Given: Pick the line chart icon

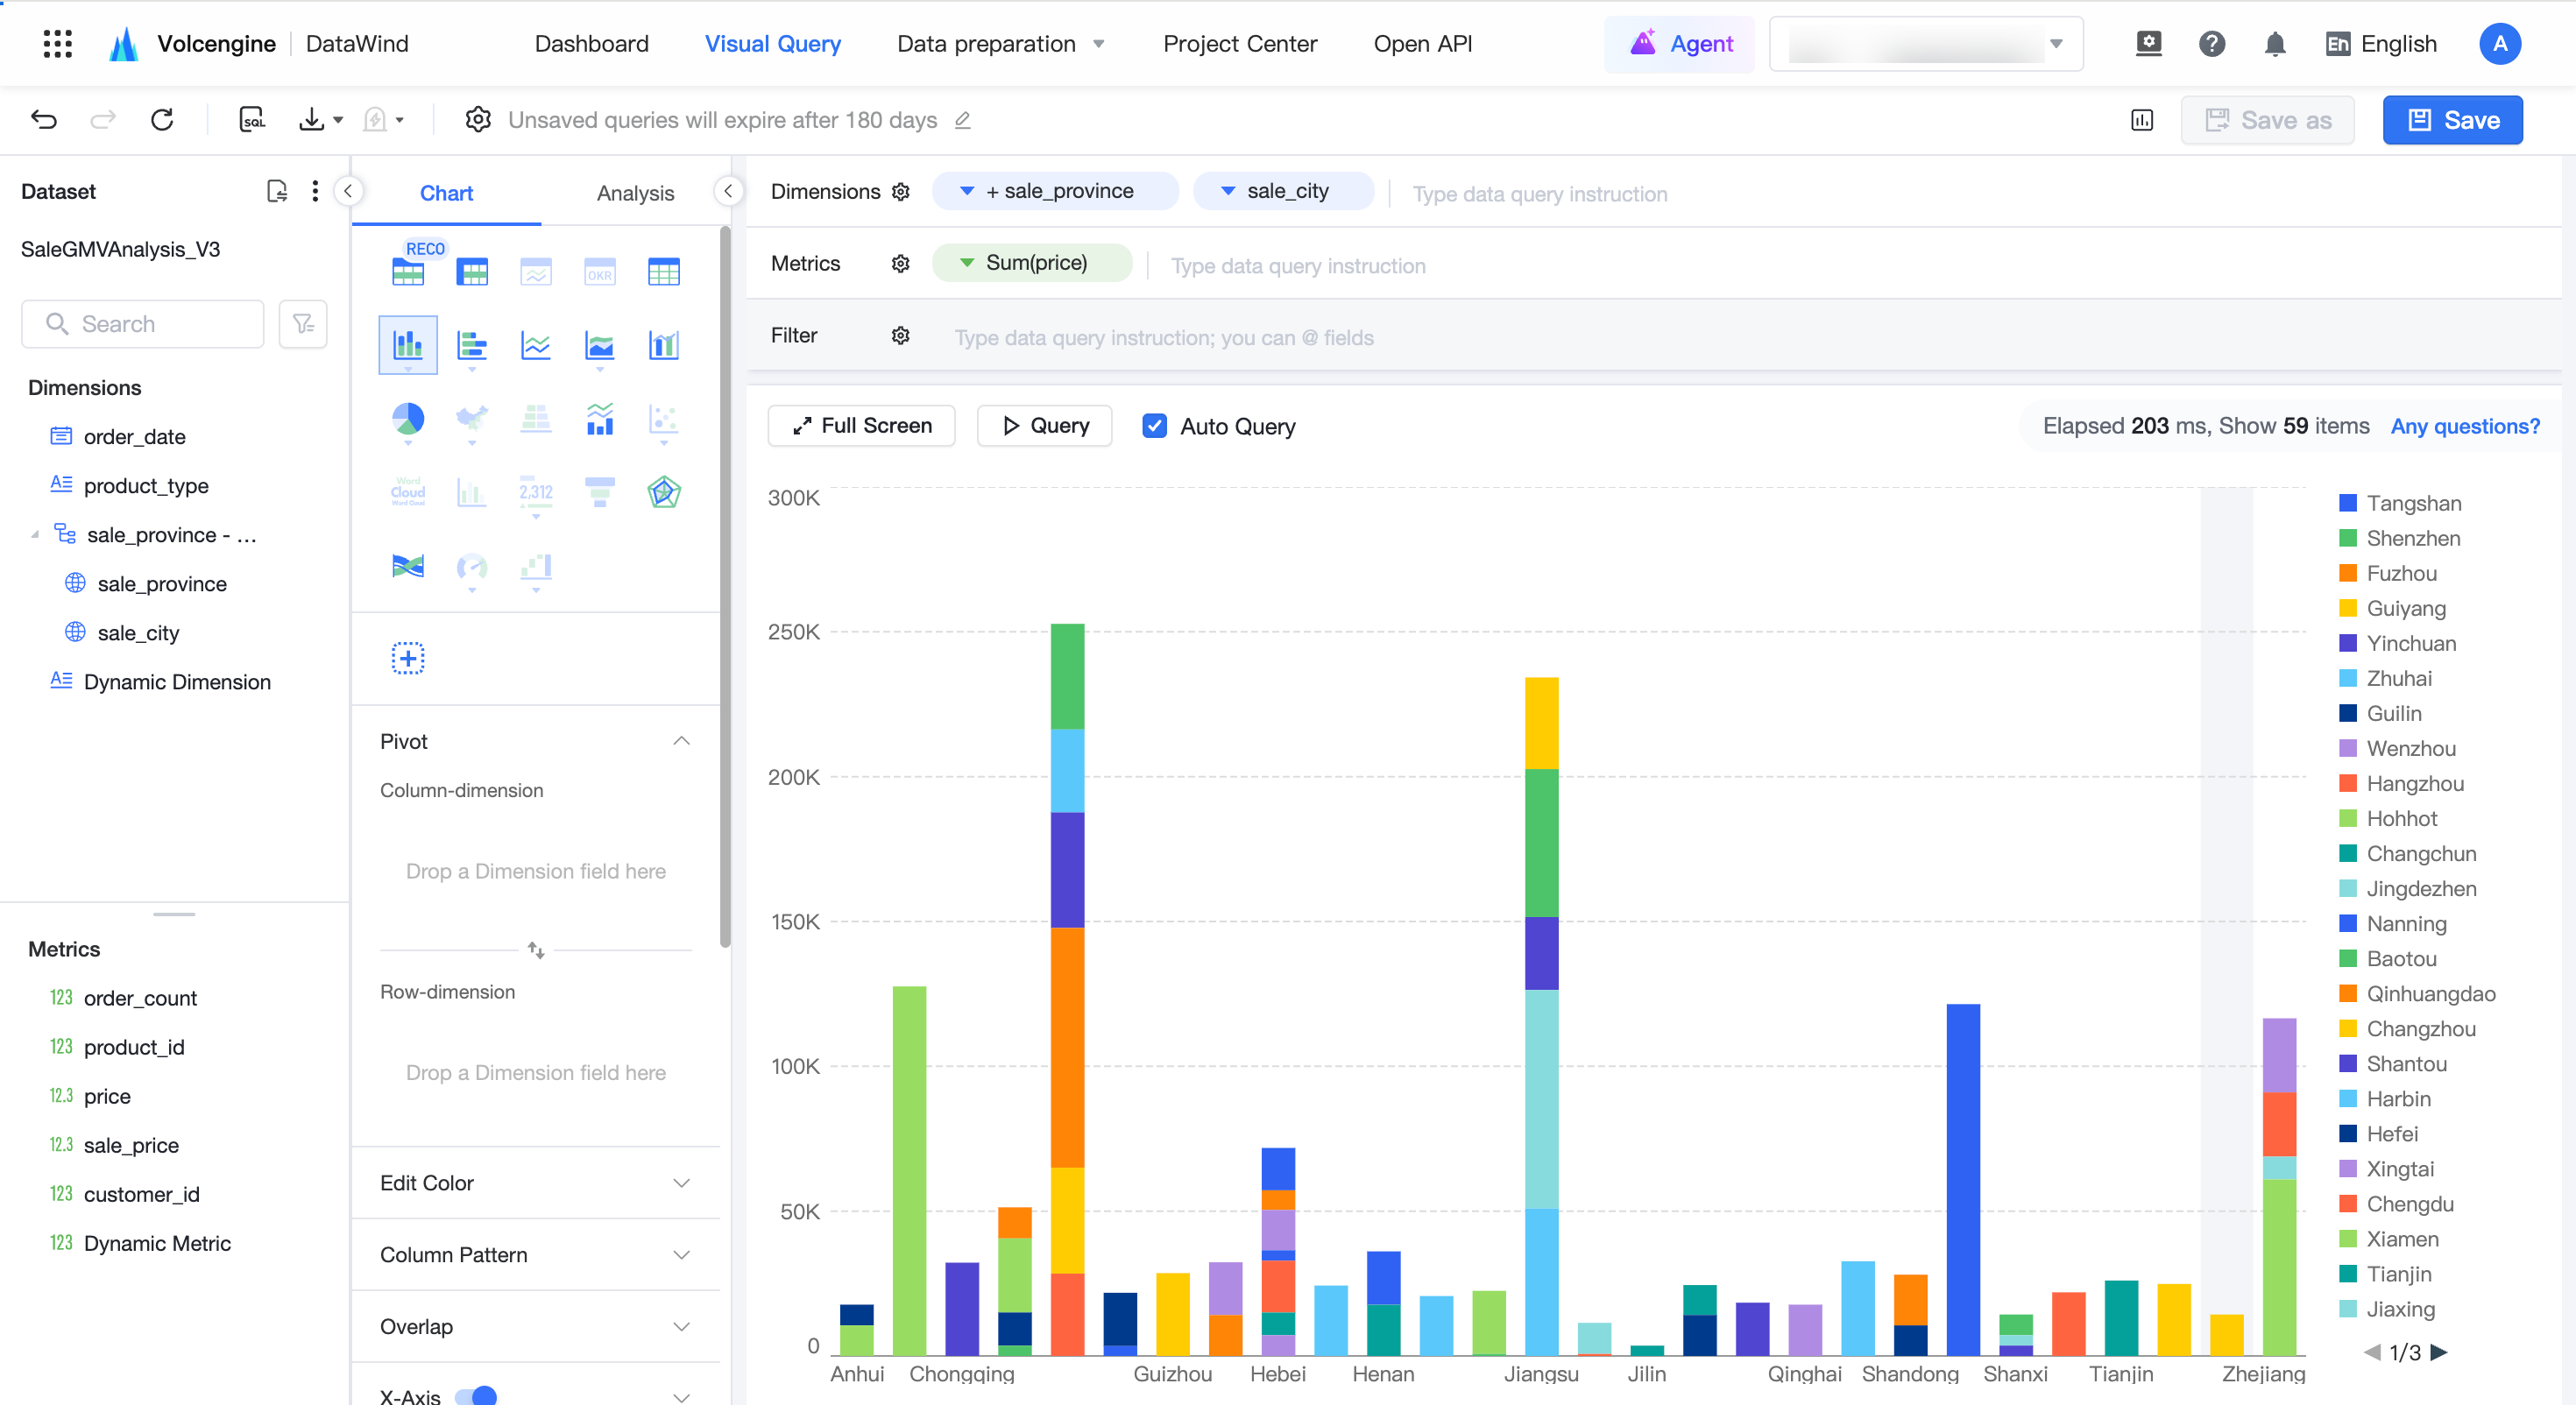Looking at the screenshot, I should pos(536,346).
